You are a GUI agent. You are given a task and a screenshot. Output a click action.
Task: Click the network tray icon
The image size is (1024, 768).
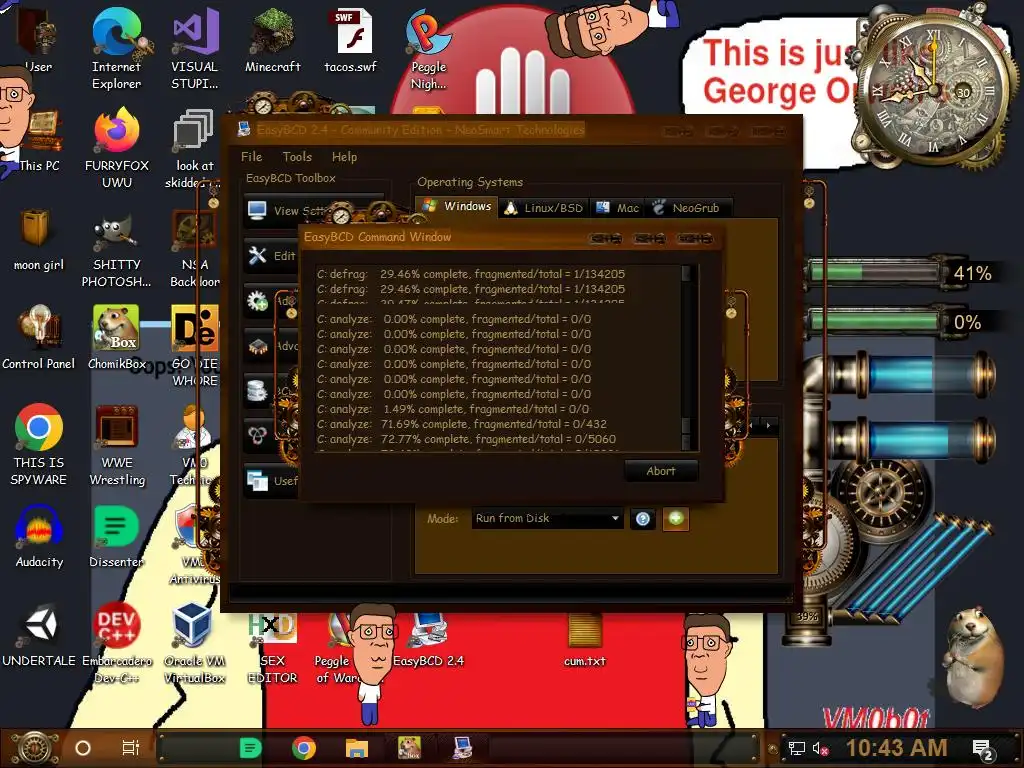(797, 748)
